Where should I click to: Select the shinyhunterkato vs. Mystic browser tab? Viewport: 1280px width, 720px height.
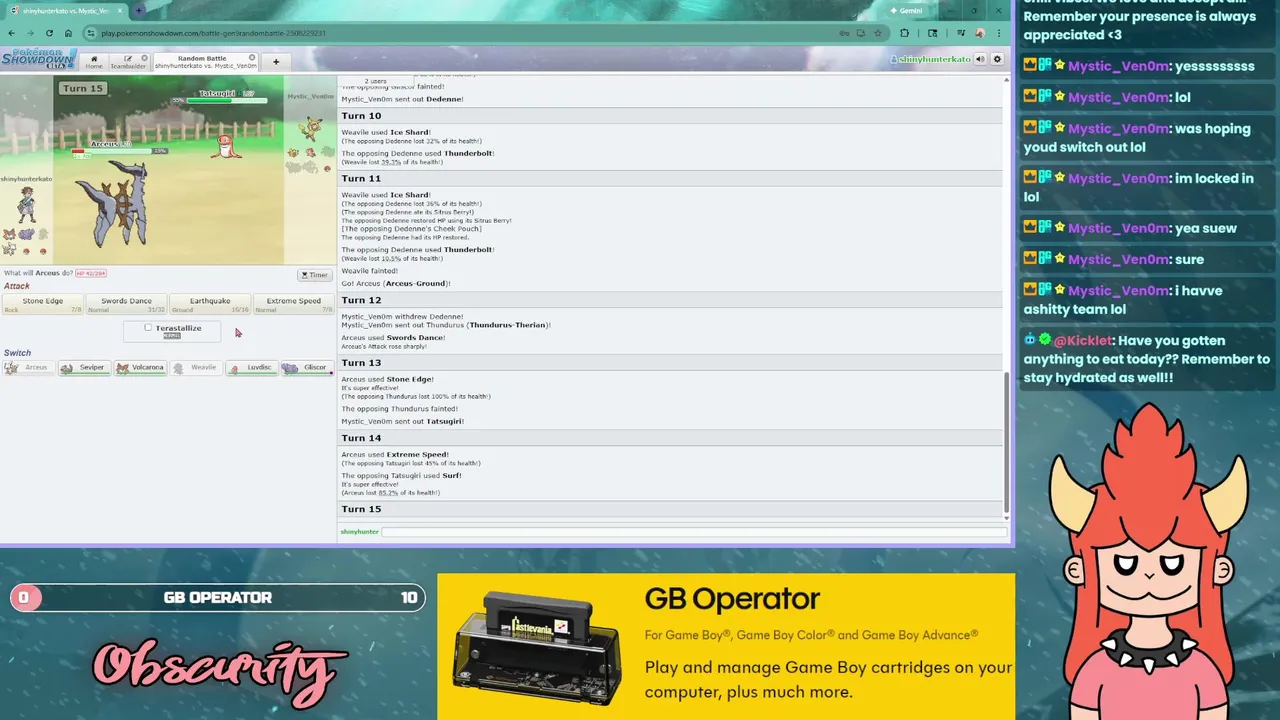coord(64,10)
